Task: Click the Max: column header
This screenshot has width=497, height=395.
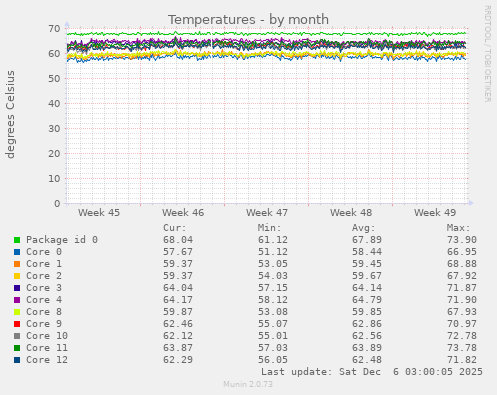Action: click(x=458, y=228)
